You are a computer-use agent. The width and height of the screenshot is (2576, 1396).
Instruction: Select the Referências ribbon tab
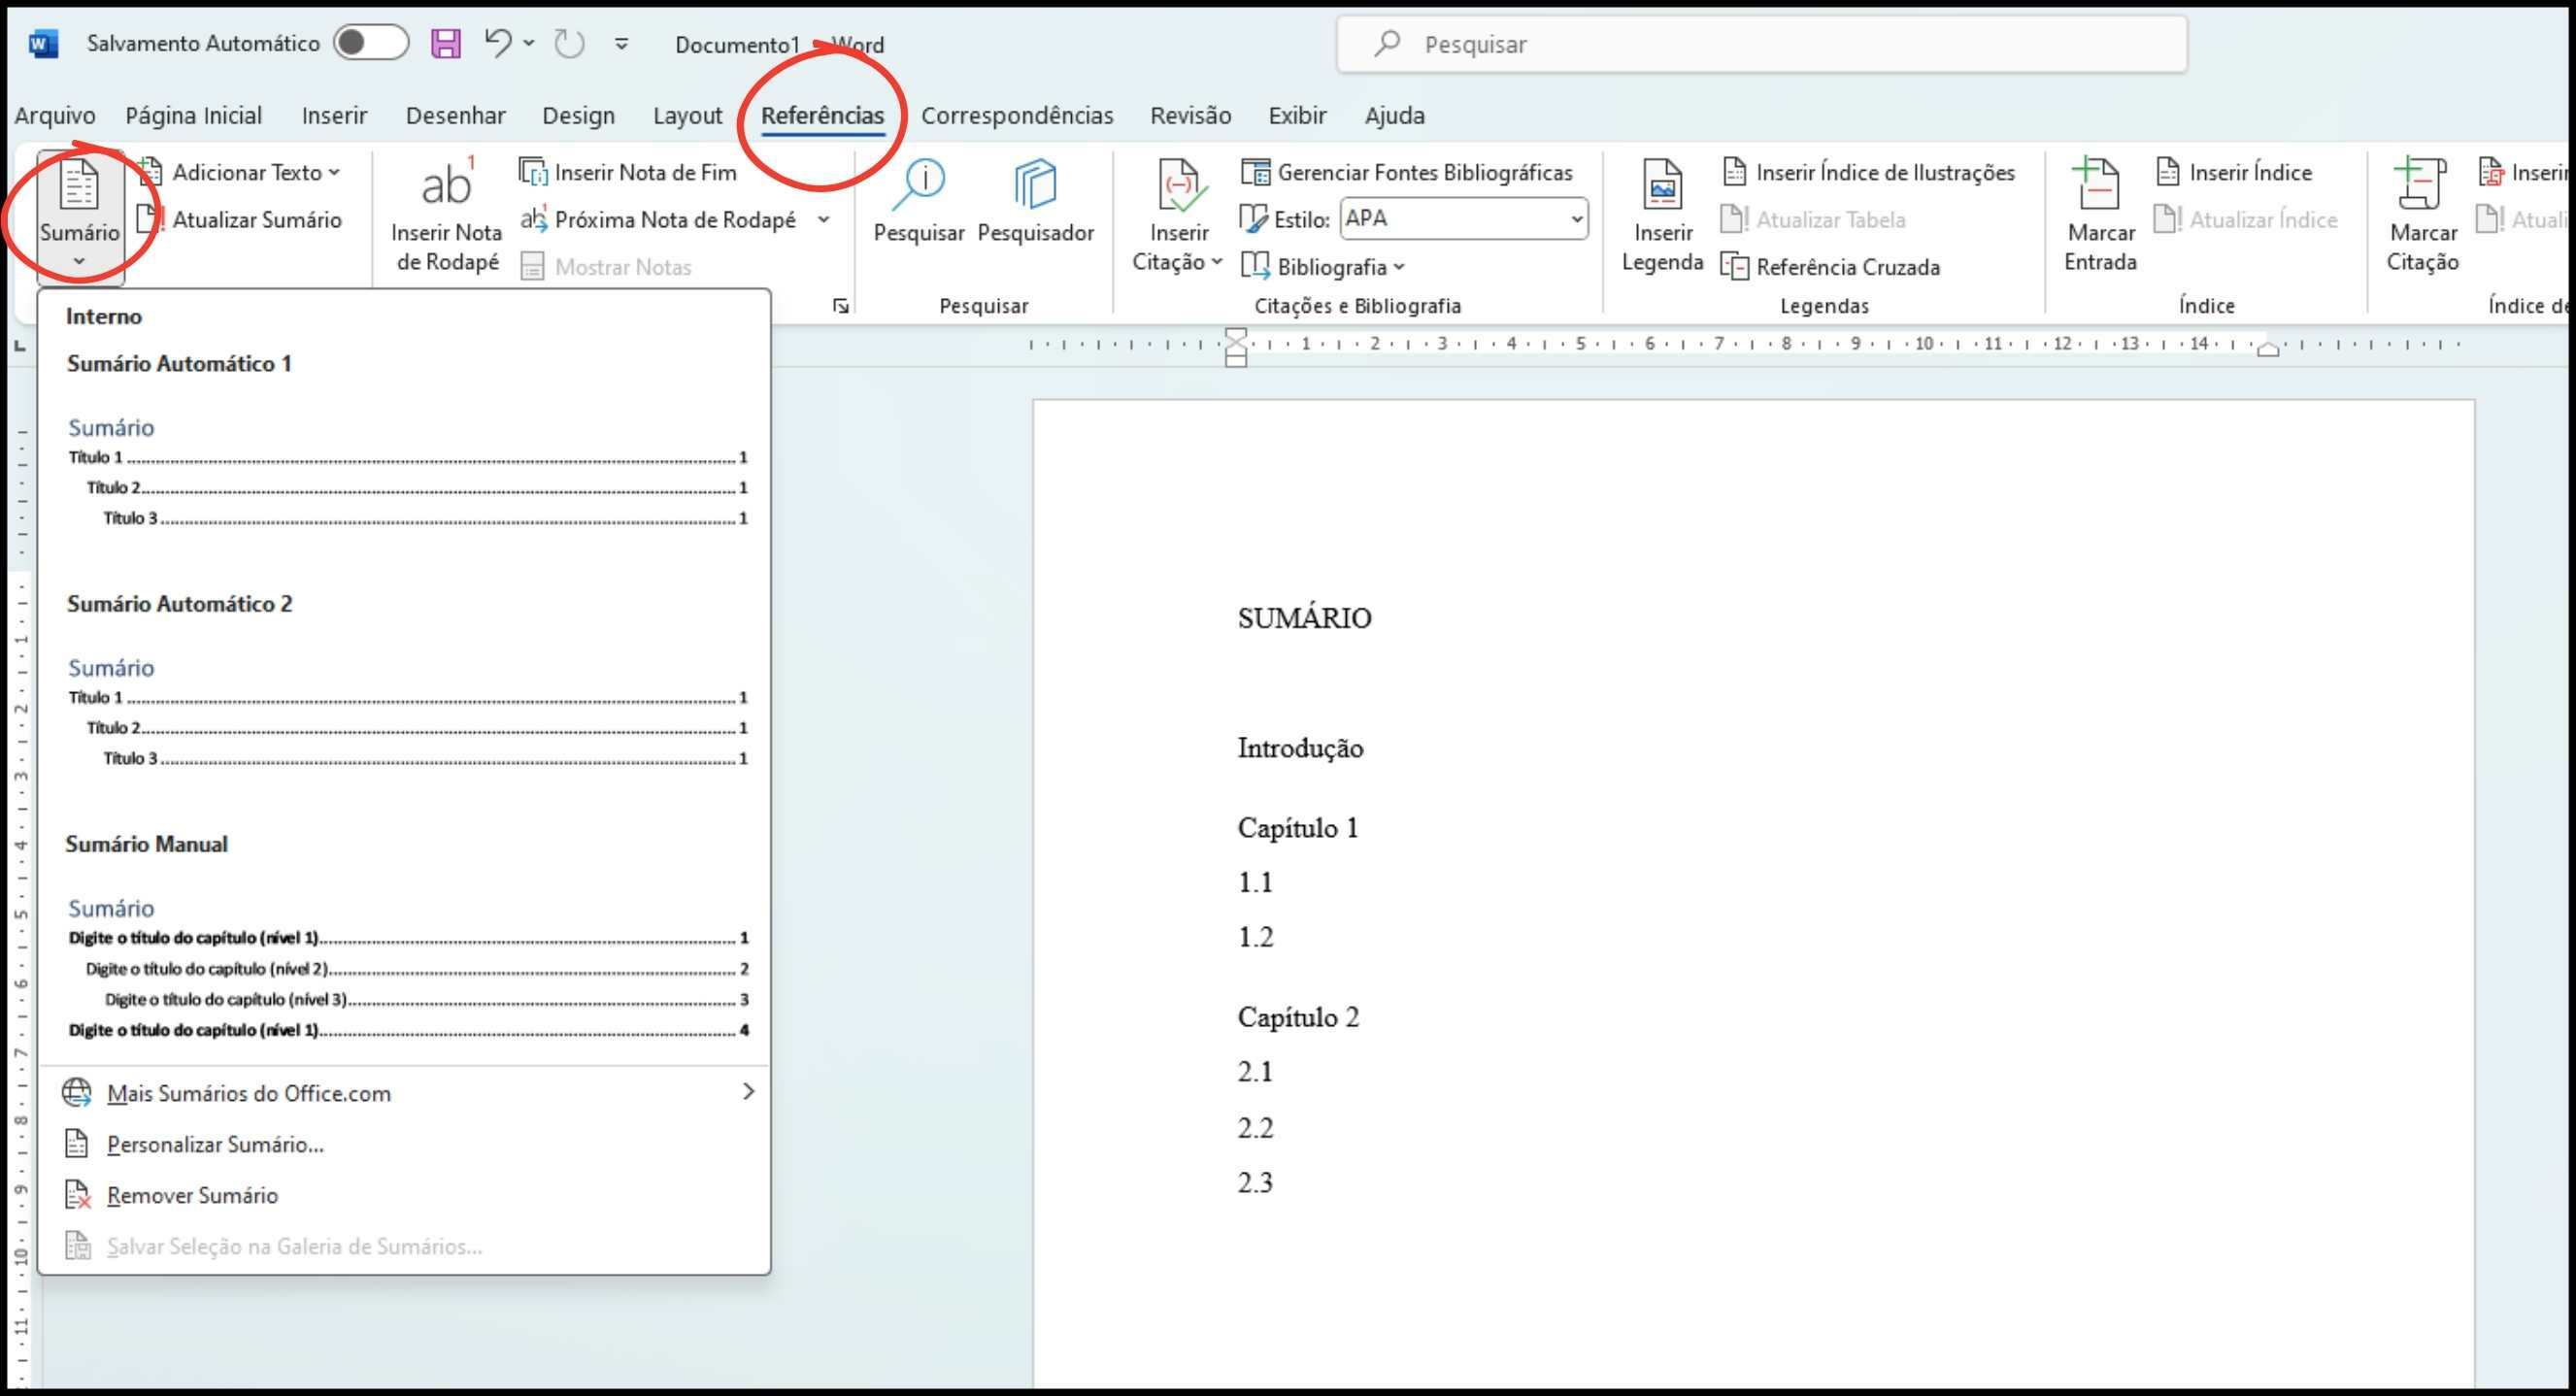click(x=823, y=116)
